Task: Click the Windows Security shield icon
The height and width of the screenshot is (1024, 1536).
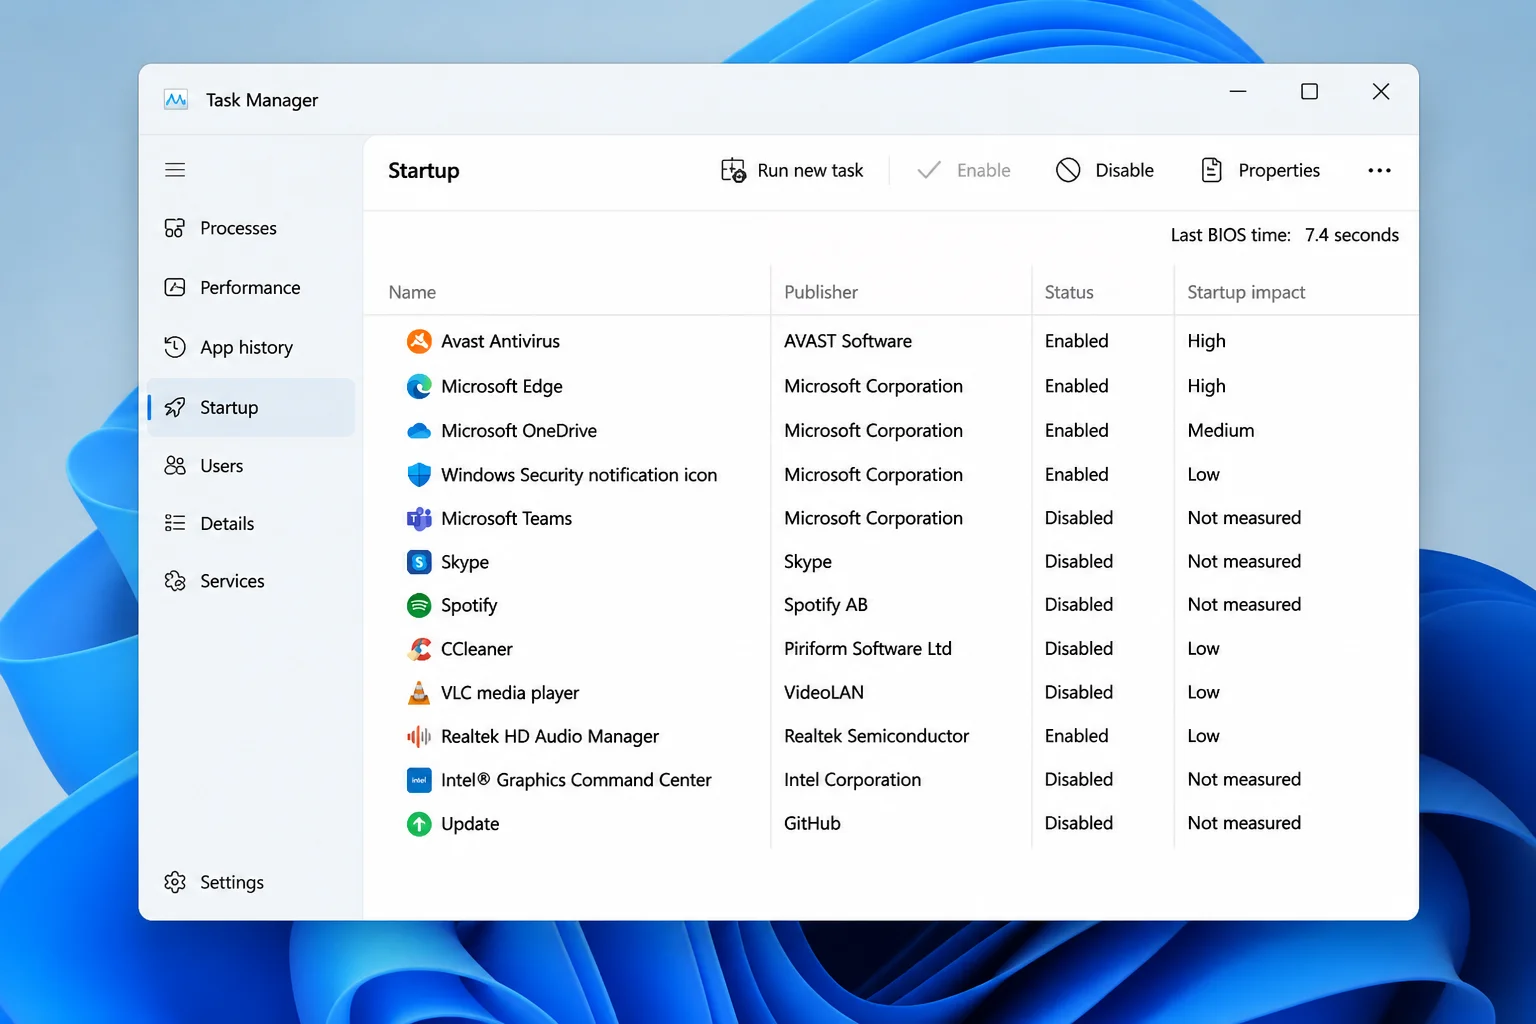Action: pos(419,474)
